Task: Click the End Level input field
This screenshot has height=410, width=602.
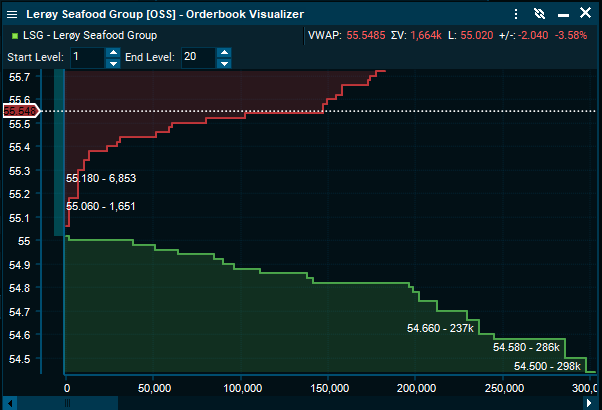Action: pos(197,58)
